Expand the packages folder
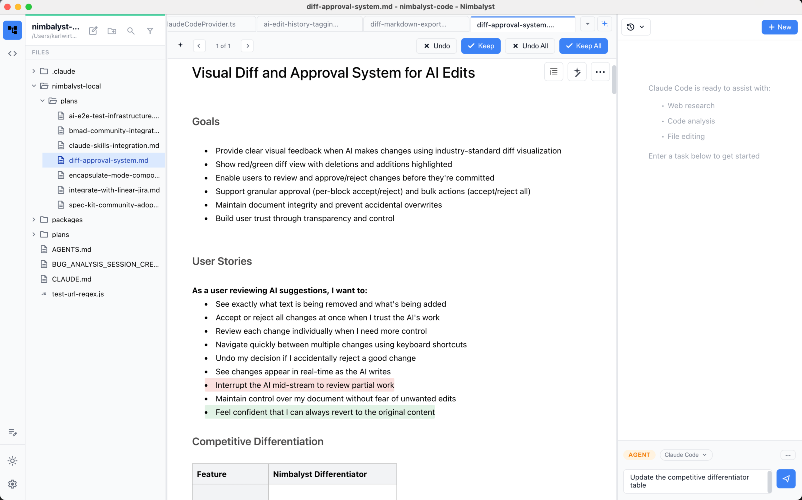The image size is (802, 500). pos(34,219)
